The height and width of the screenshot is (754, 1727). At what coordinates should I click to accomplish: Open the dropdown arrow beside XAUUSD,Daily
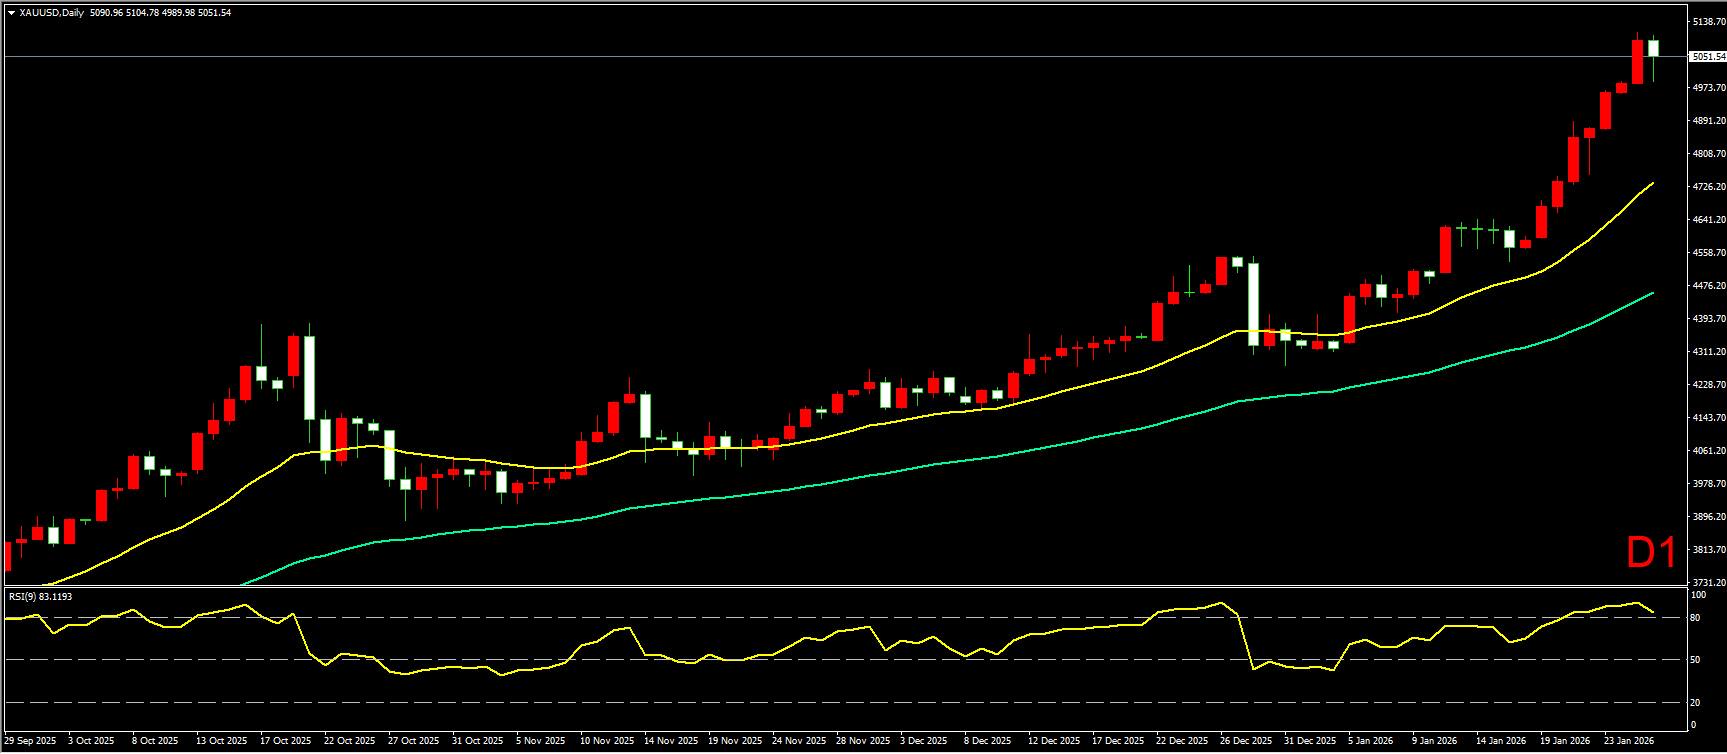coord(11,13)
